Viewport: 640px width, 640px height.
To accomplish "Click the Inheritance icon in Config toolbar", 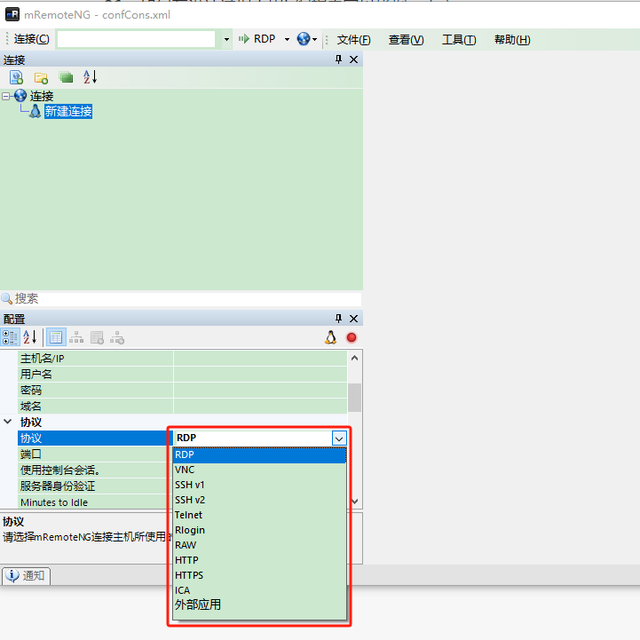I will point(76,338).
